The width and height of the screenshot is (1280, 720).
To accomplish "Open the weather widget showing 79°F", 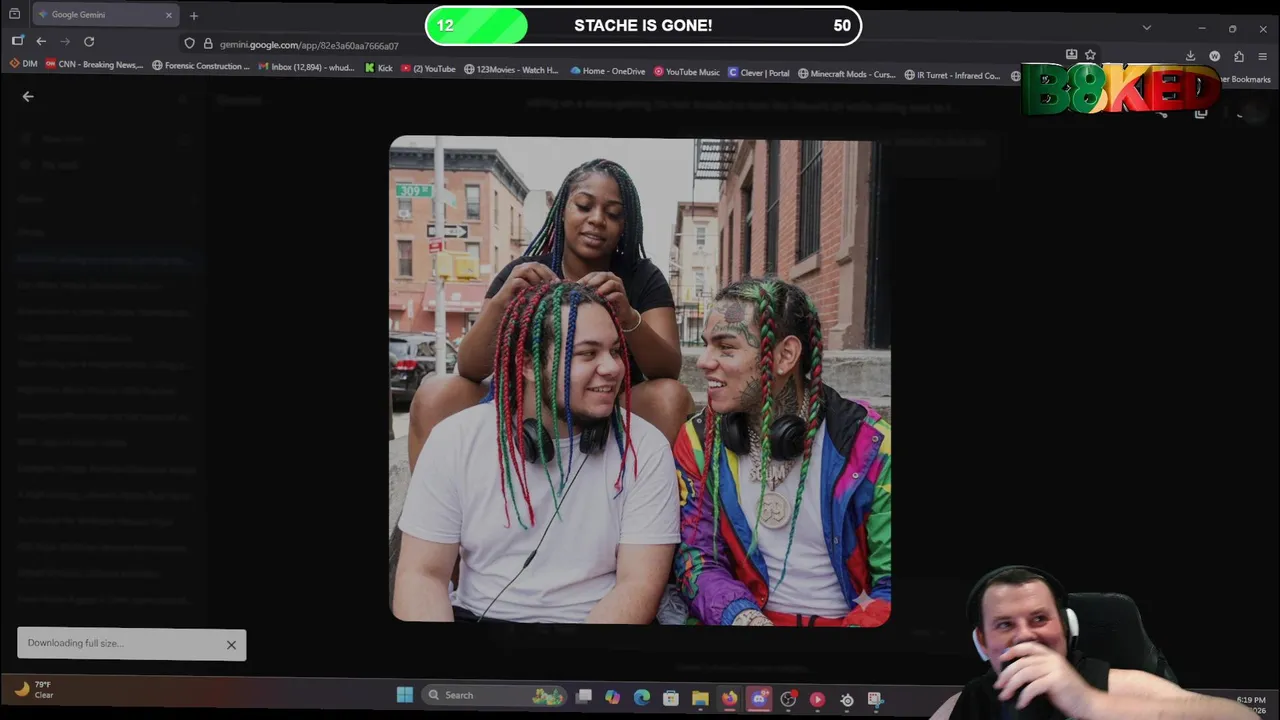I will point(34,689).
